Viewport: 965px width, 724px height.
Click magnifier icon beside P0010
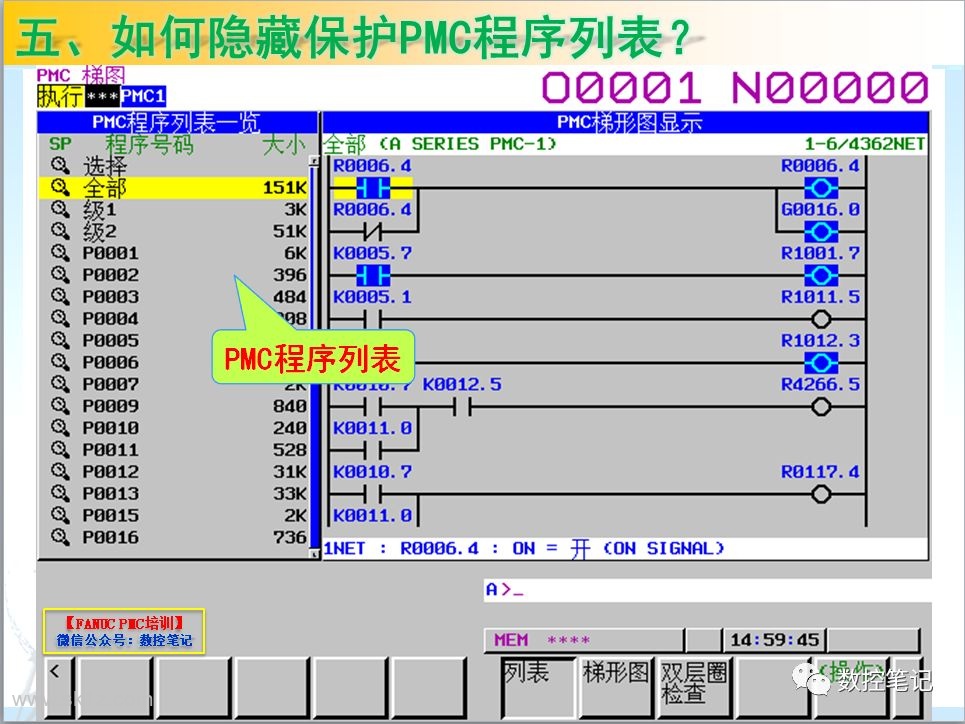[x=60, y=427]
